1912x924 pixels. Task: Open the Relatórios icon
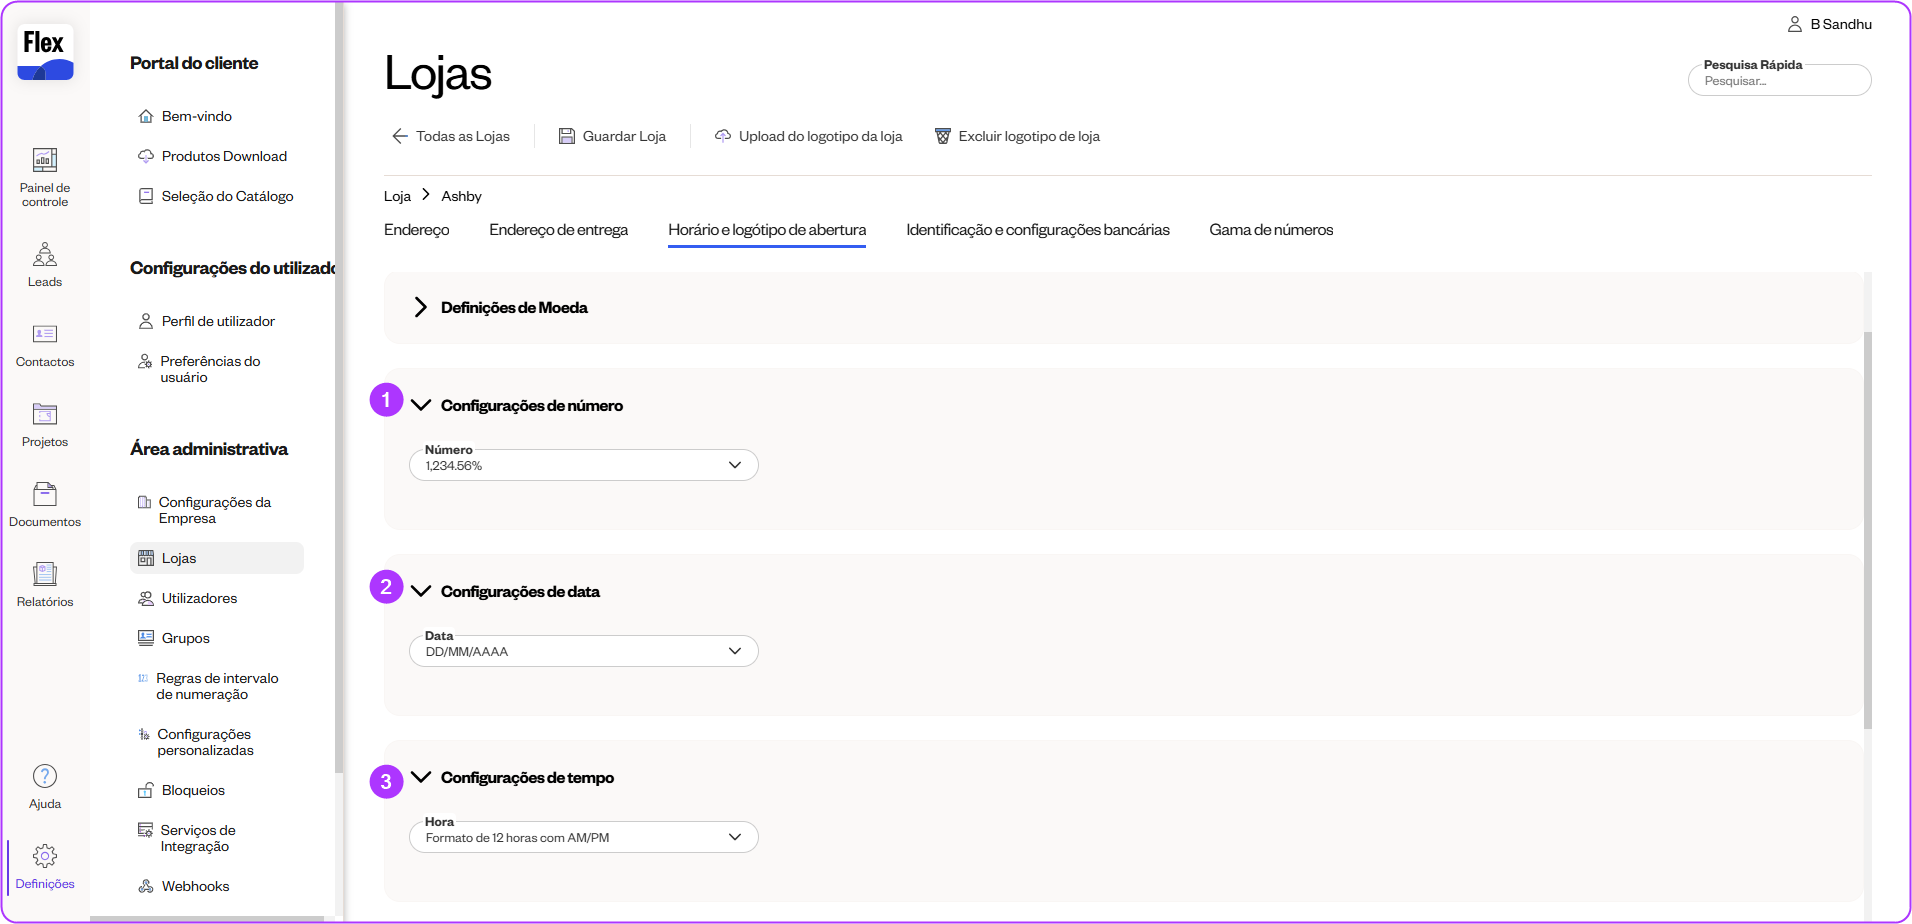[45, 575]
